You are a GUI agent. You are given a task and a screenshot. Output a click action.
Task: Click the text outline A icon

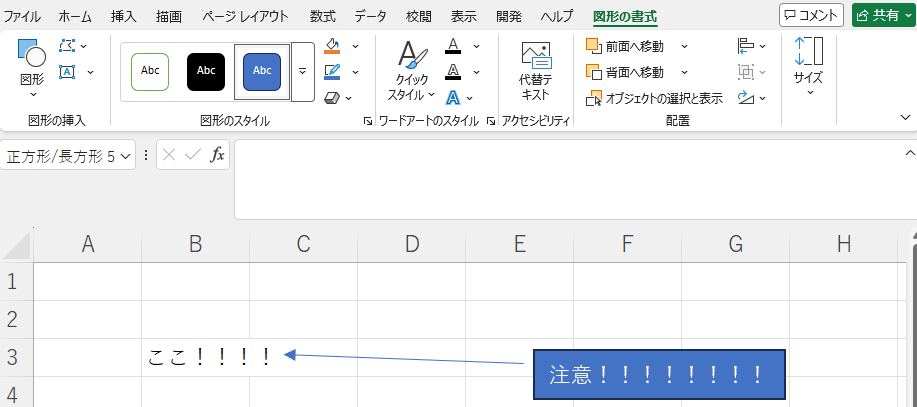453,72
